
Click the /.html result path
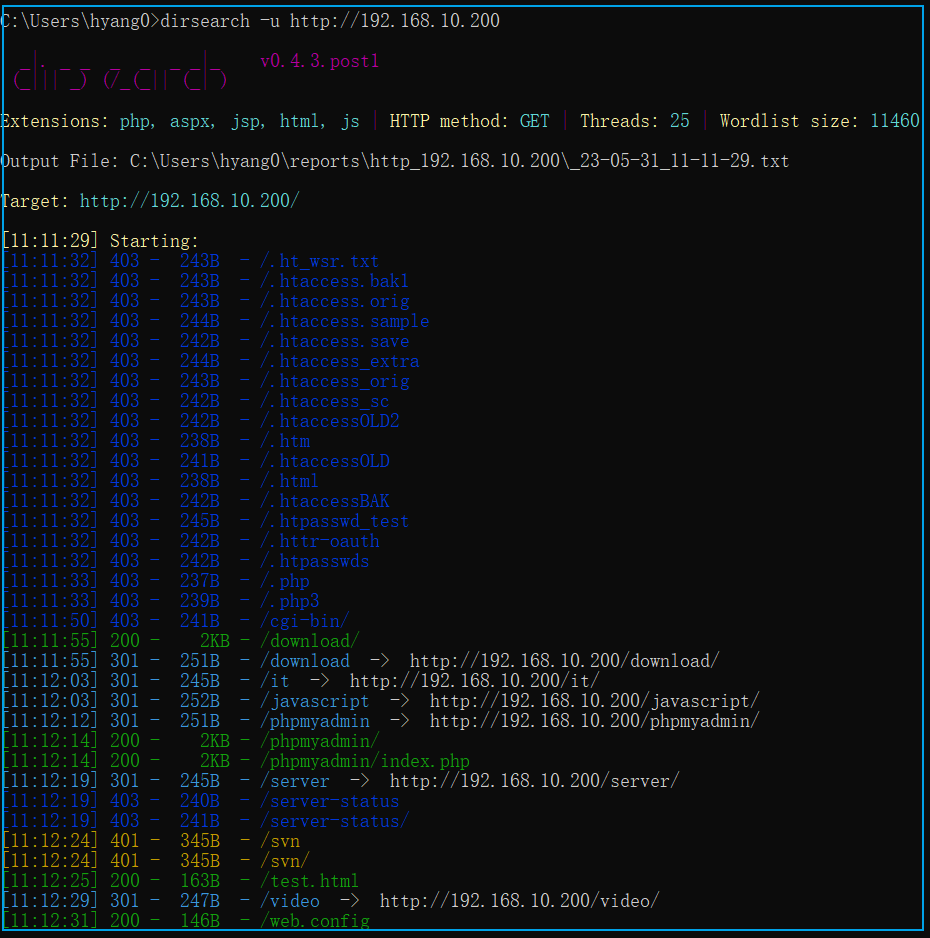(289, 481)
